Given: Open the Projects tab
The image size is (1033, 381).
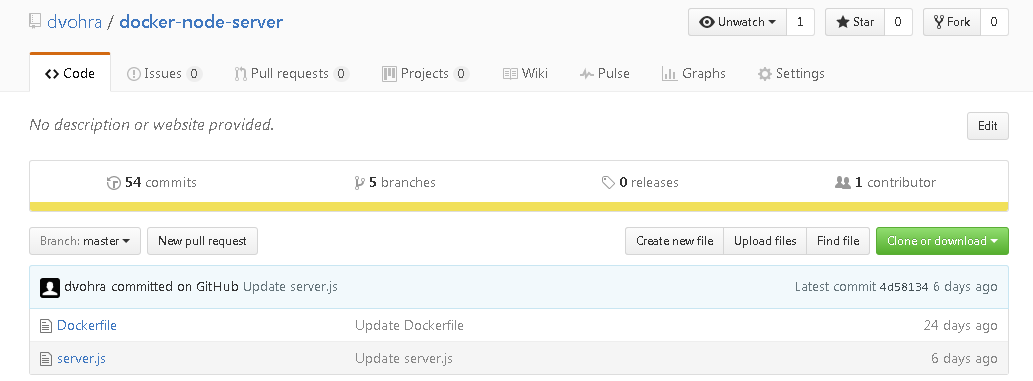Looking at the screenshot, I should (x=425, y=73).
